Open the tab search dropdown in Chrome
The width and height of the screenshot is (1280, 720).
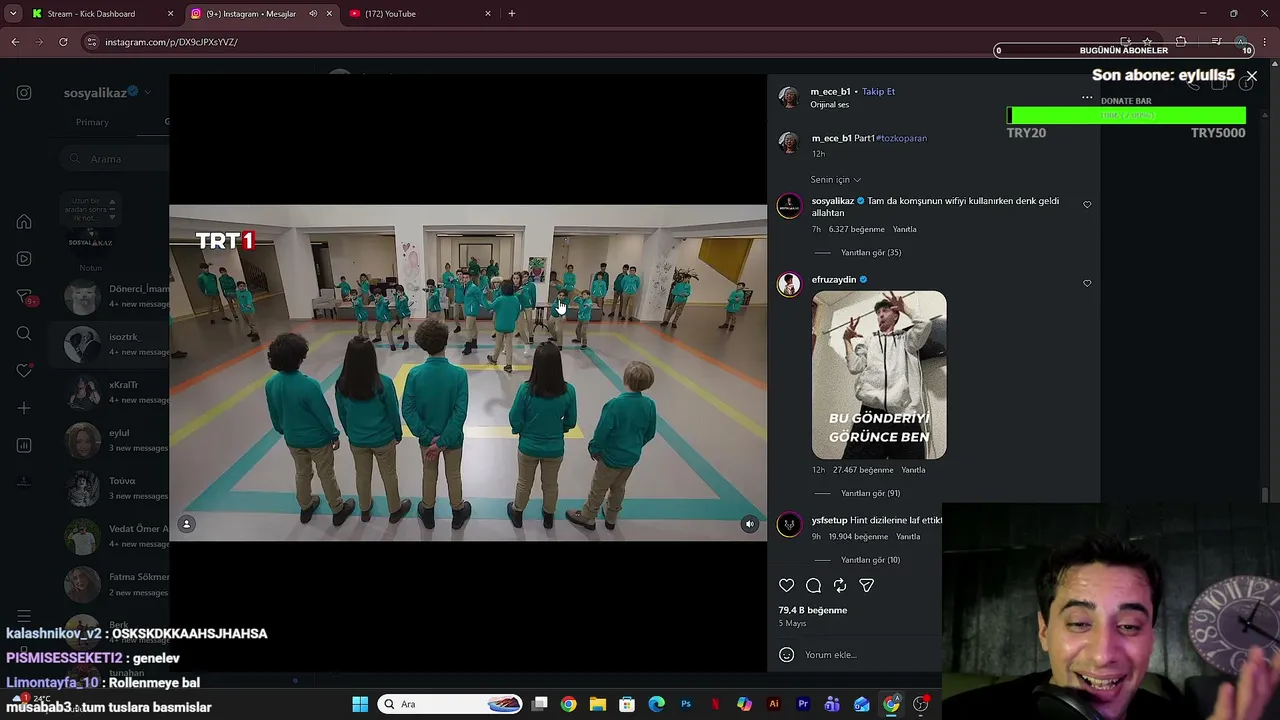[13, 14]
